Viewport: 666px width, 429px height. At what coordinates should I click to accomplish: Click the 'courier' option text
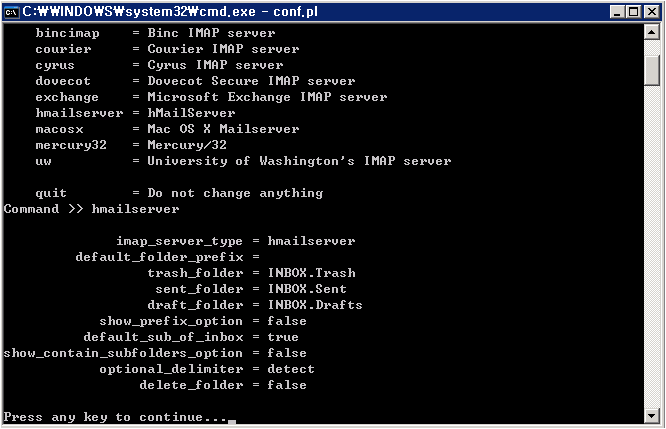63,49
